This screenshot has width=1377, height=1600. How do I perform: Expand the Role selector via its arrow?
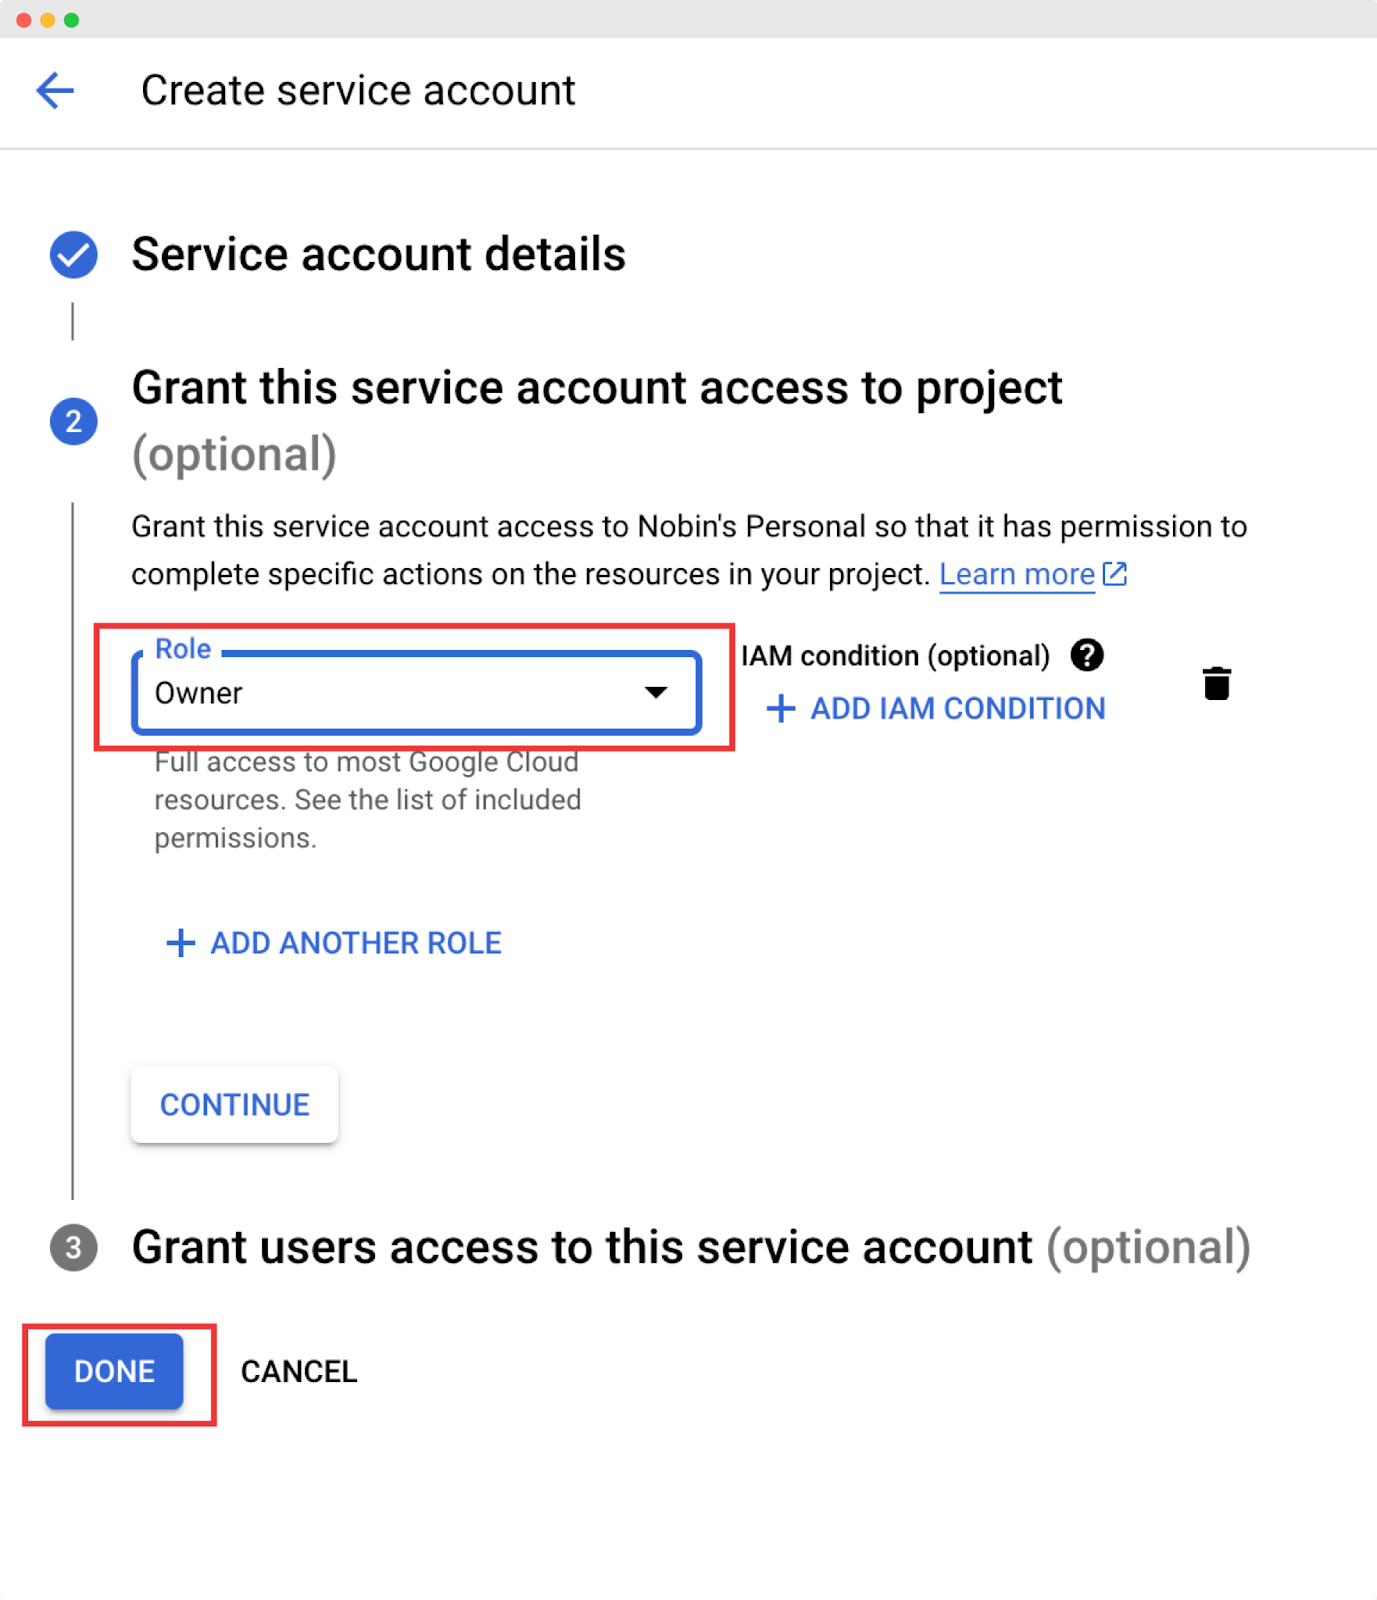[655, 692]
